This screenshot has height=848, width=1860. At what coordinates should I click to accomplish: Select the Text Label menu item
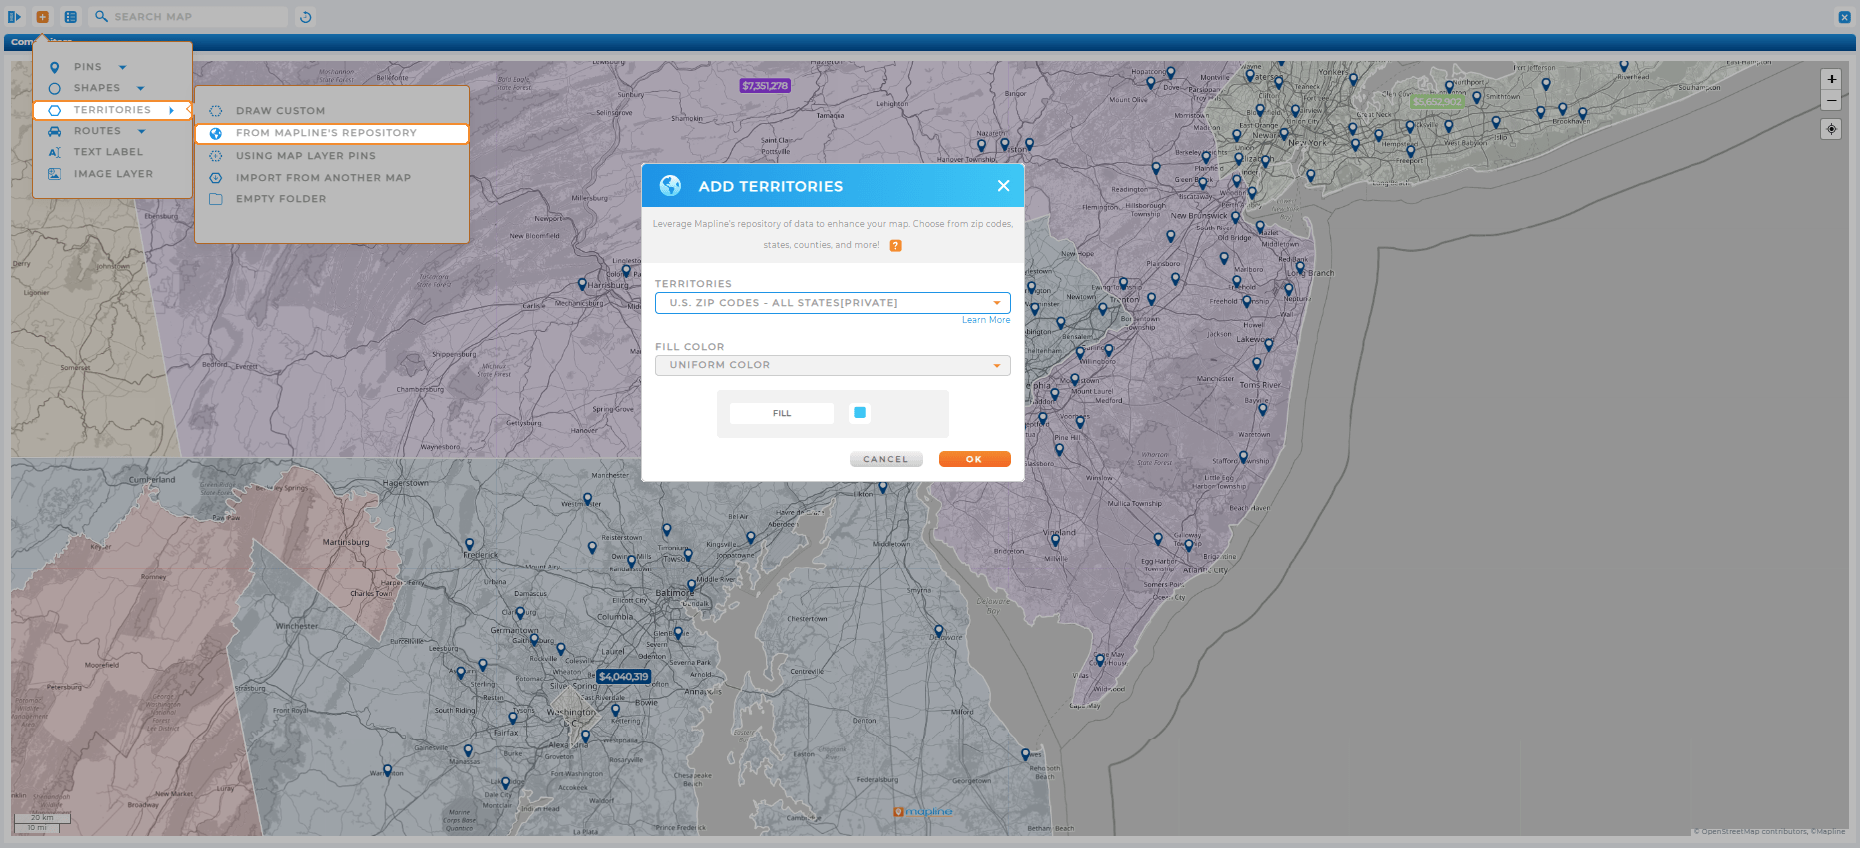click(108, 152)
